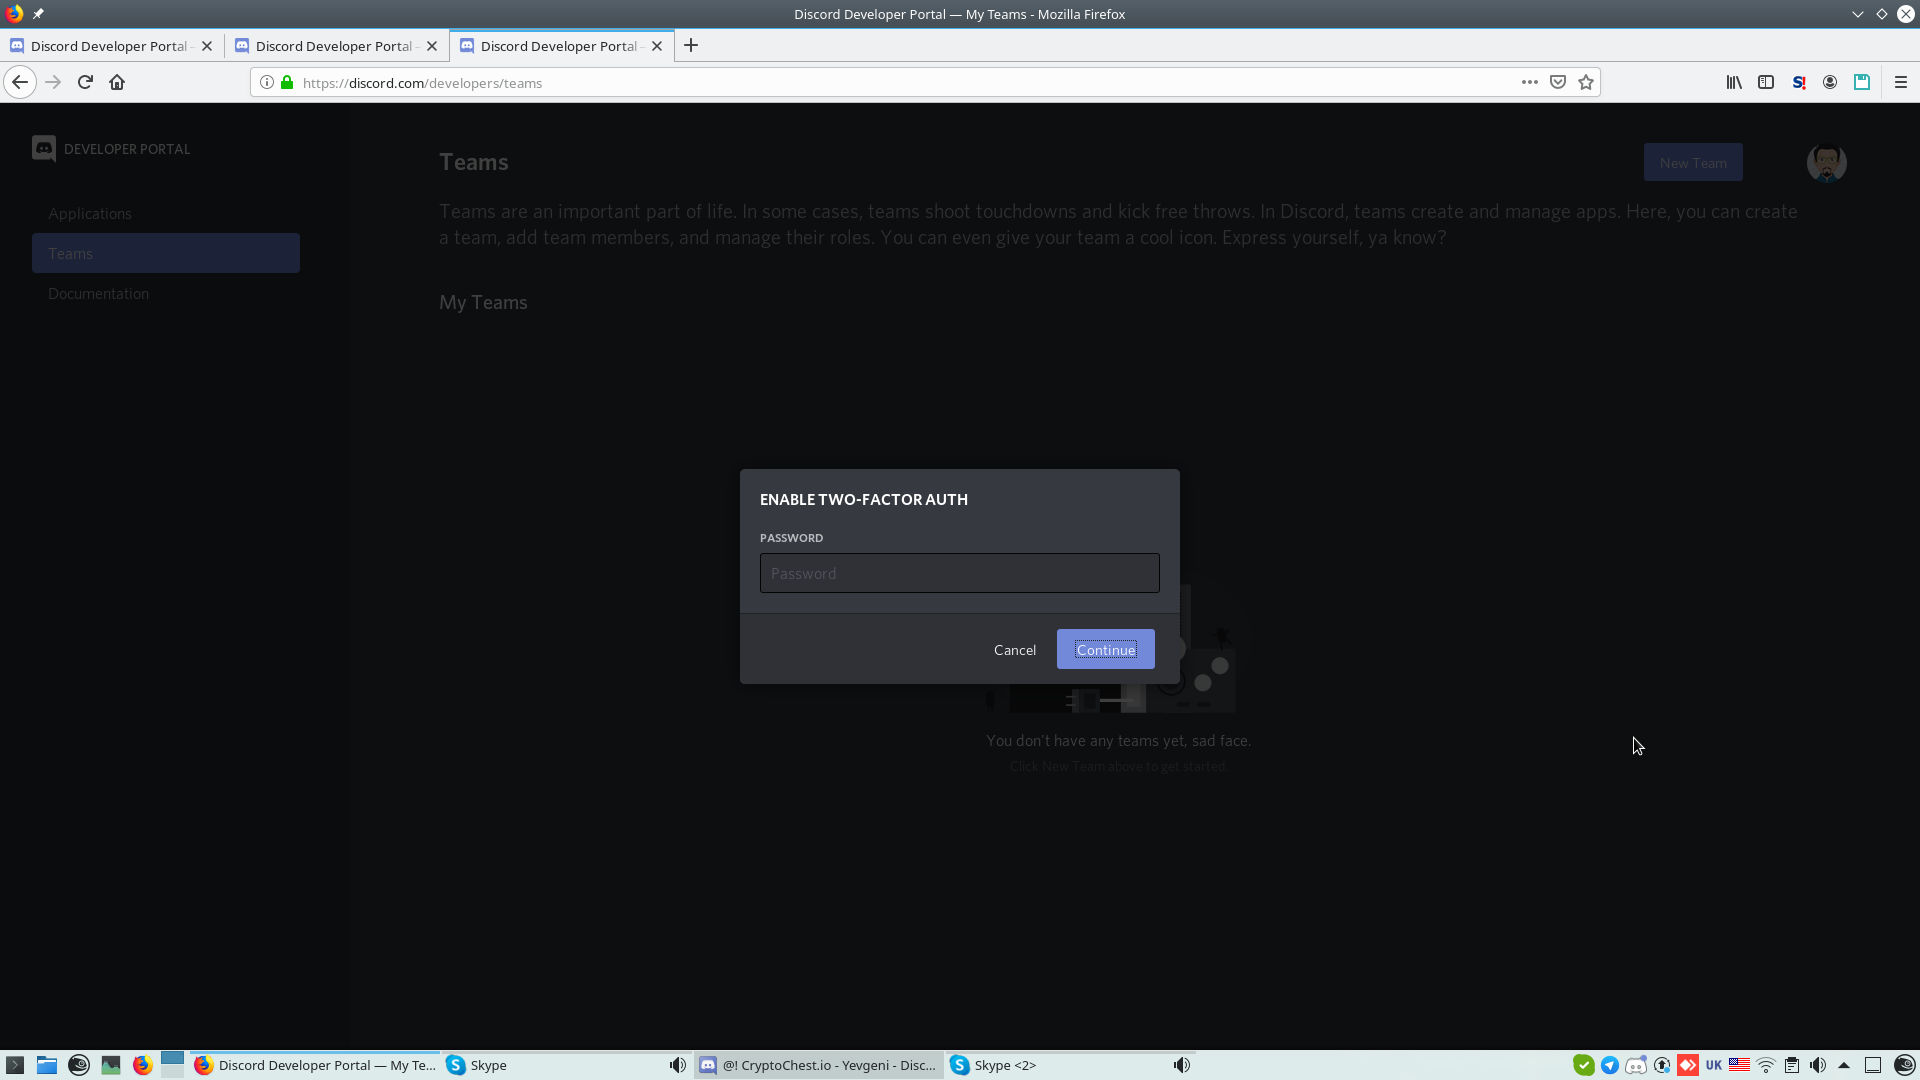Viewport: 1920px width, 1080px height.
Task: Open Firefox Library icon
Action: pyautogui.click(x=1734, y=82)
